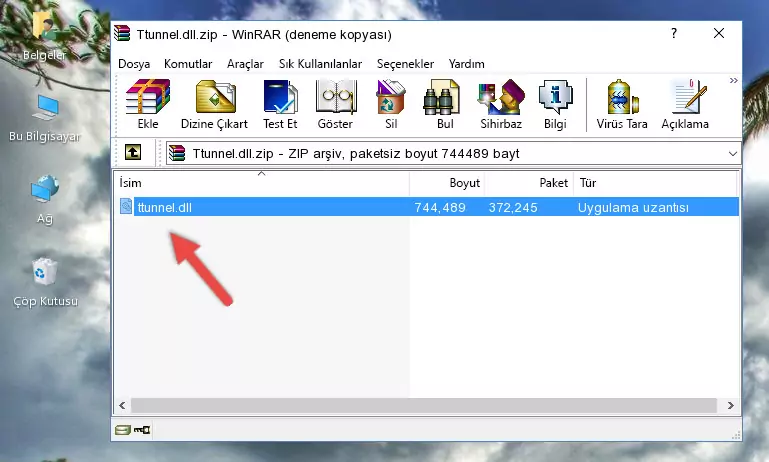Open the Göster view icon

tap(335, 104)
